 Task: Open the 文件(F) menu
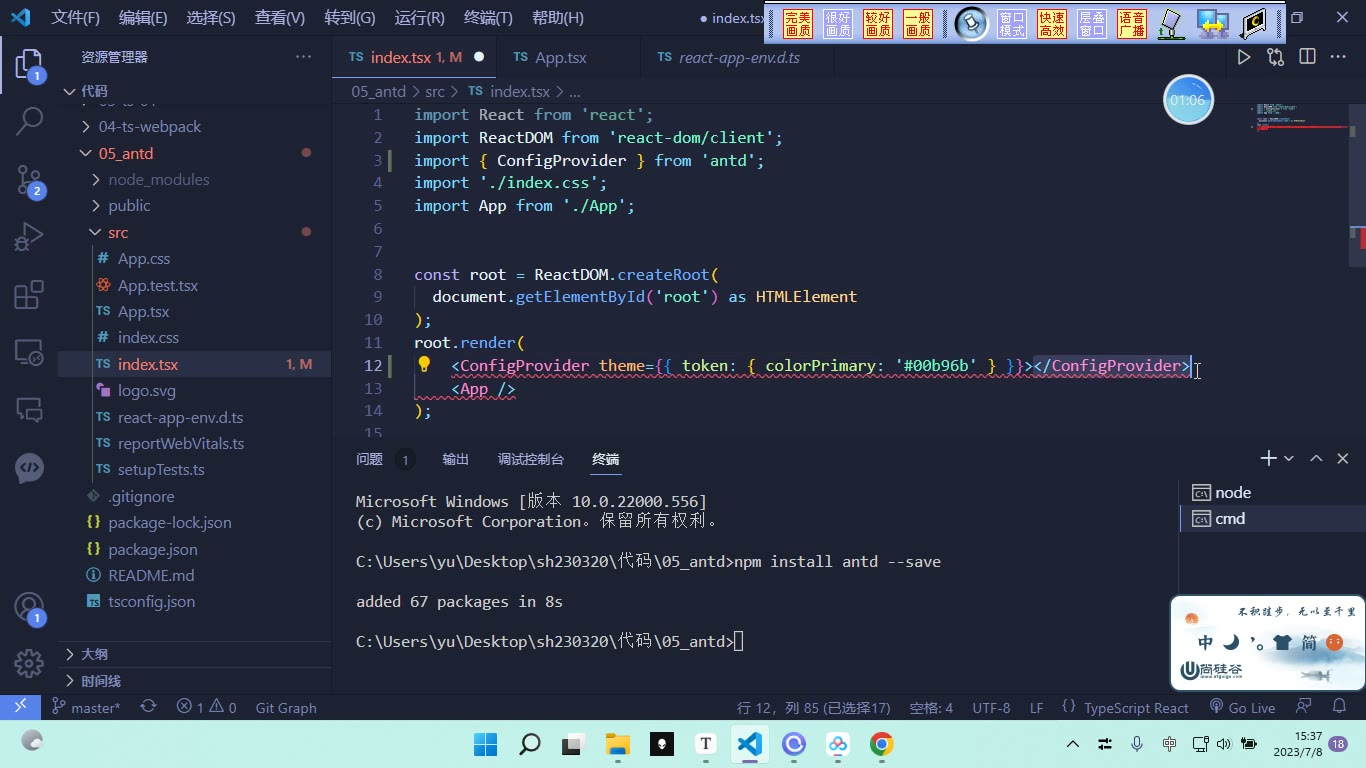[x=76, y=18]
